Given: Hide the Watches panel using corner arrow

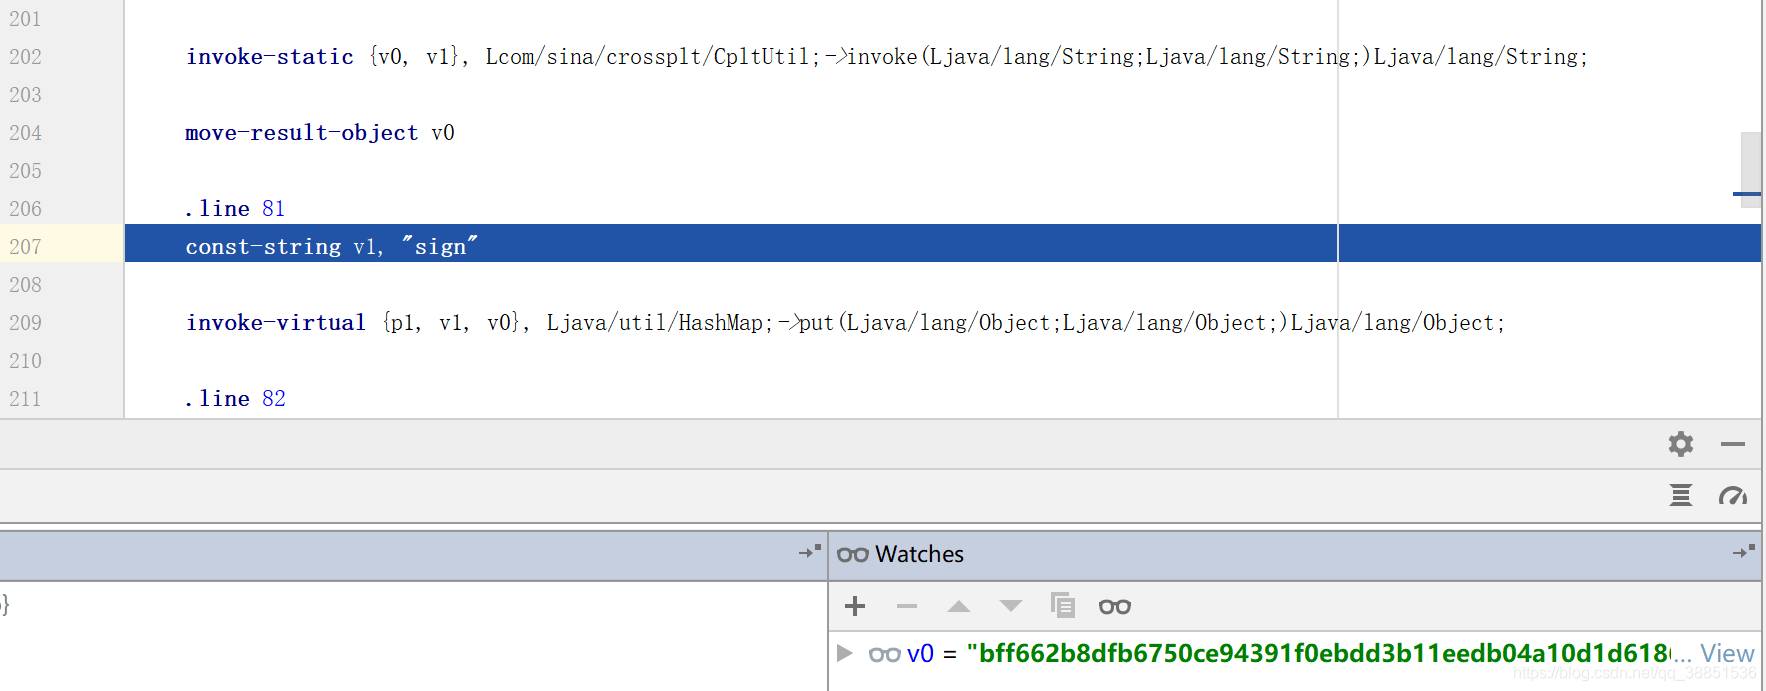Looking at the screenshot, I should click(1743, 552).
